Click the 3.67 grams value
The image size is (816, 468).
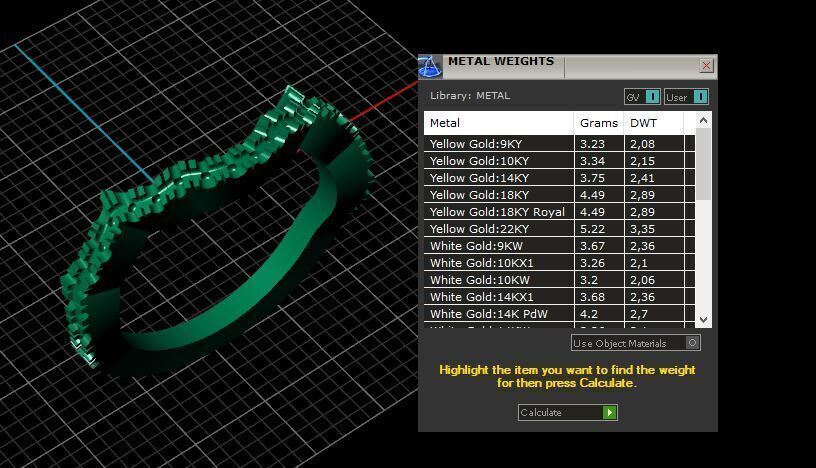(x=592, y=246)
